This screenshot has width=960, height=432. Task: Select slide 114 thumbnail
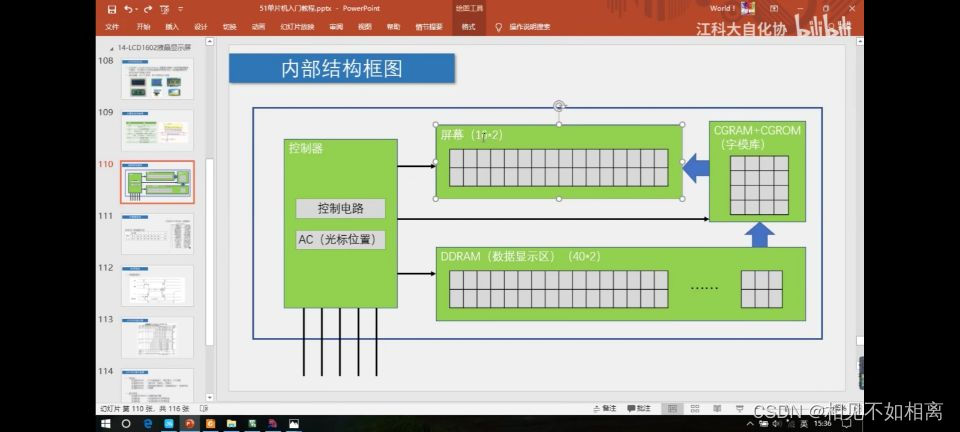(x=157, y=385)
